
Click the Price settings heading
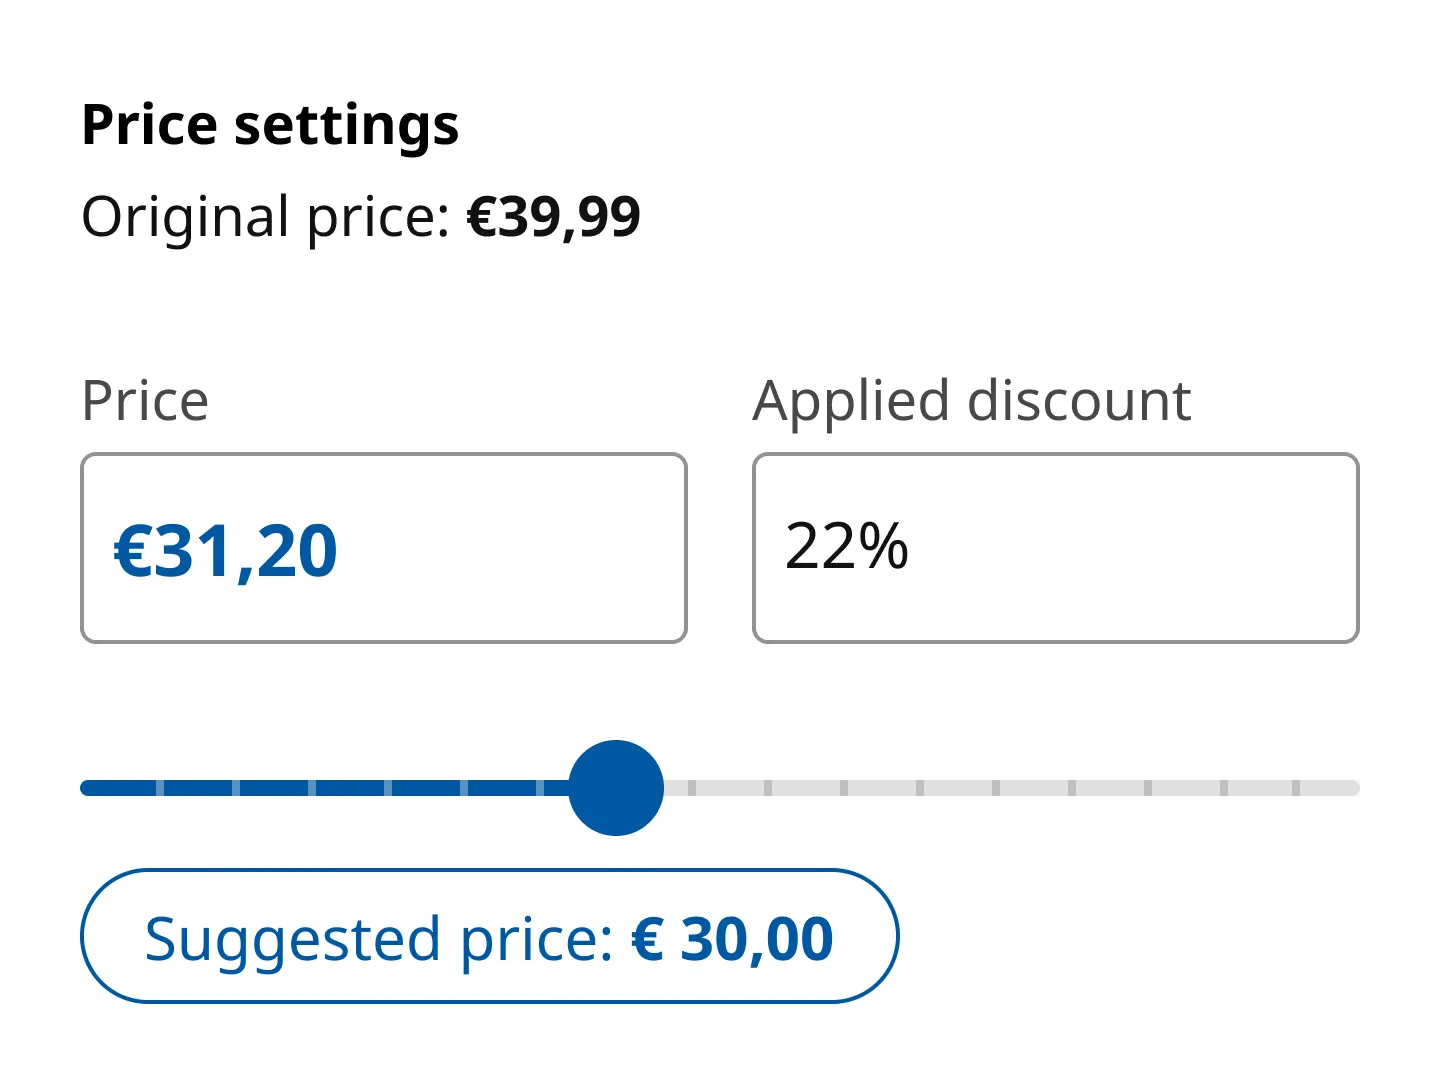270,124
